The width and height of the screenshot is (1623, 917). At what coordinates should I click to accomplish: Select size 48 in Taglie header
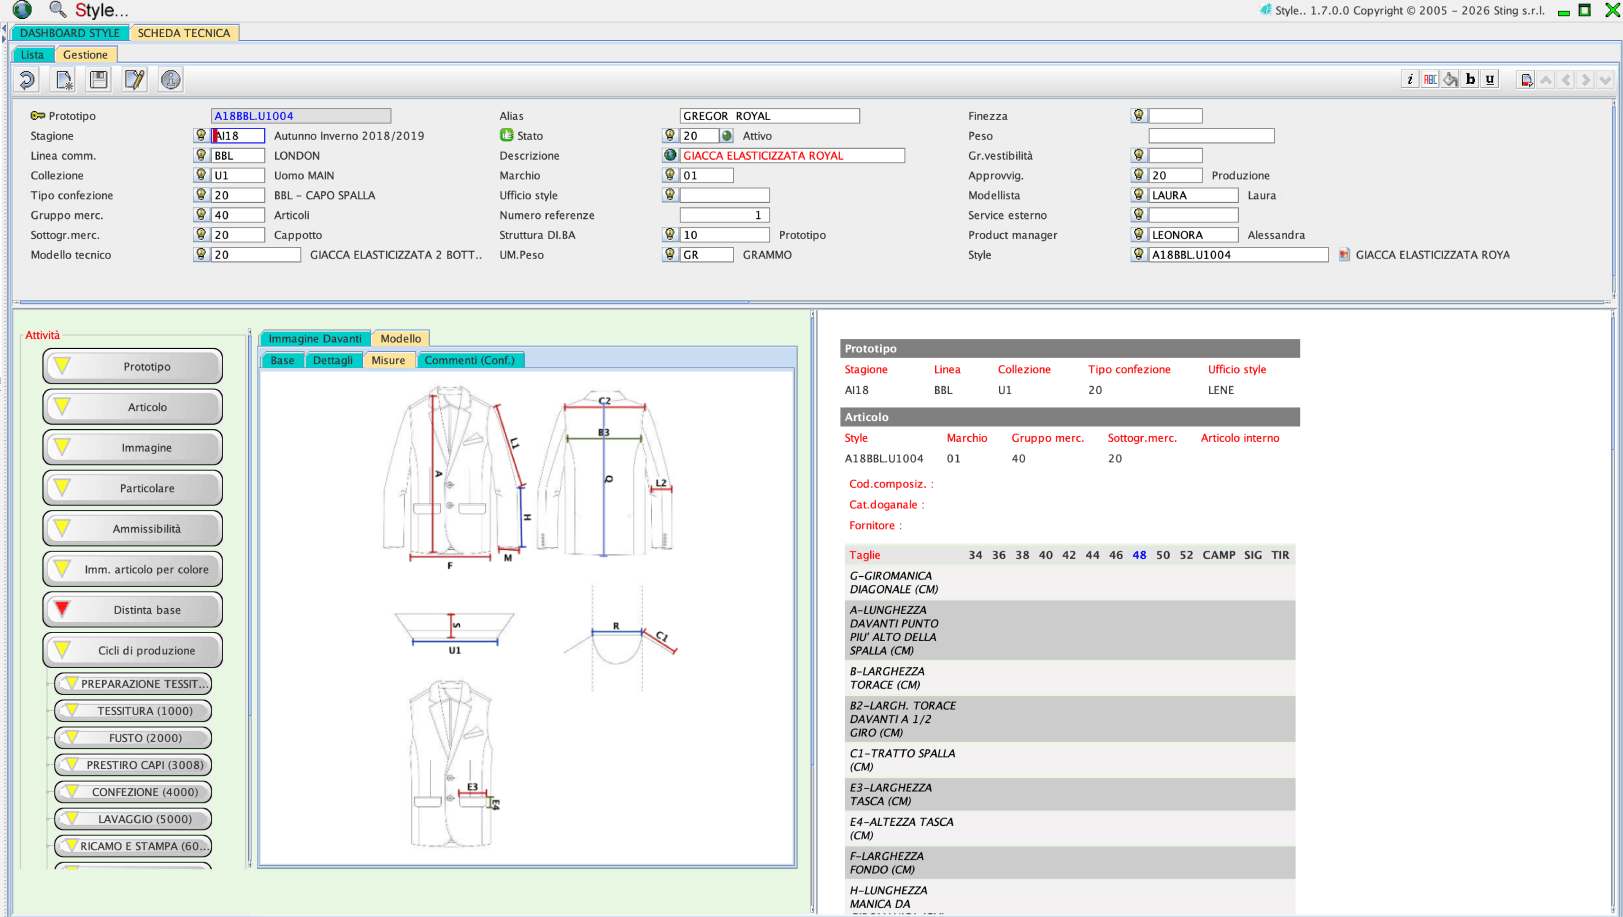coord(1139,555)
